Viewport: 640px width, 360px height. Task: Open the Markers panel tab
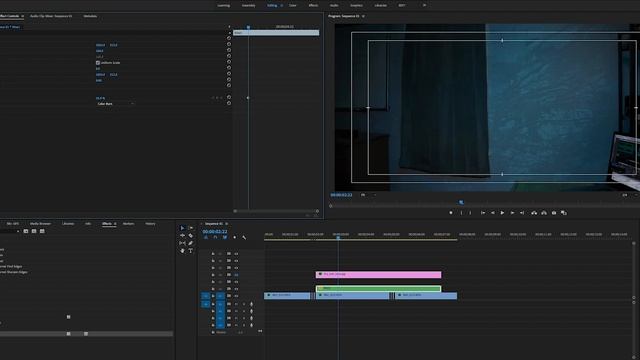tap(129, 224)
